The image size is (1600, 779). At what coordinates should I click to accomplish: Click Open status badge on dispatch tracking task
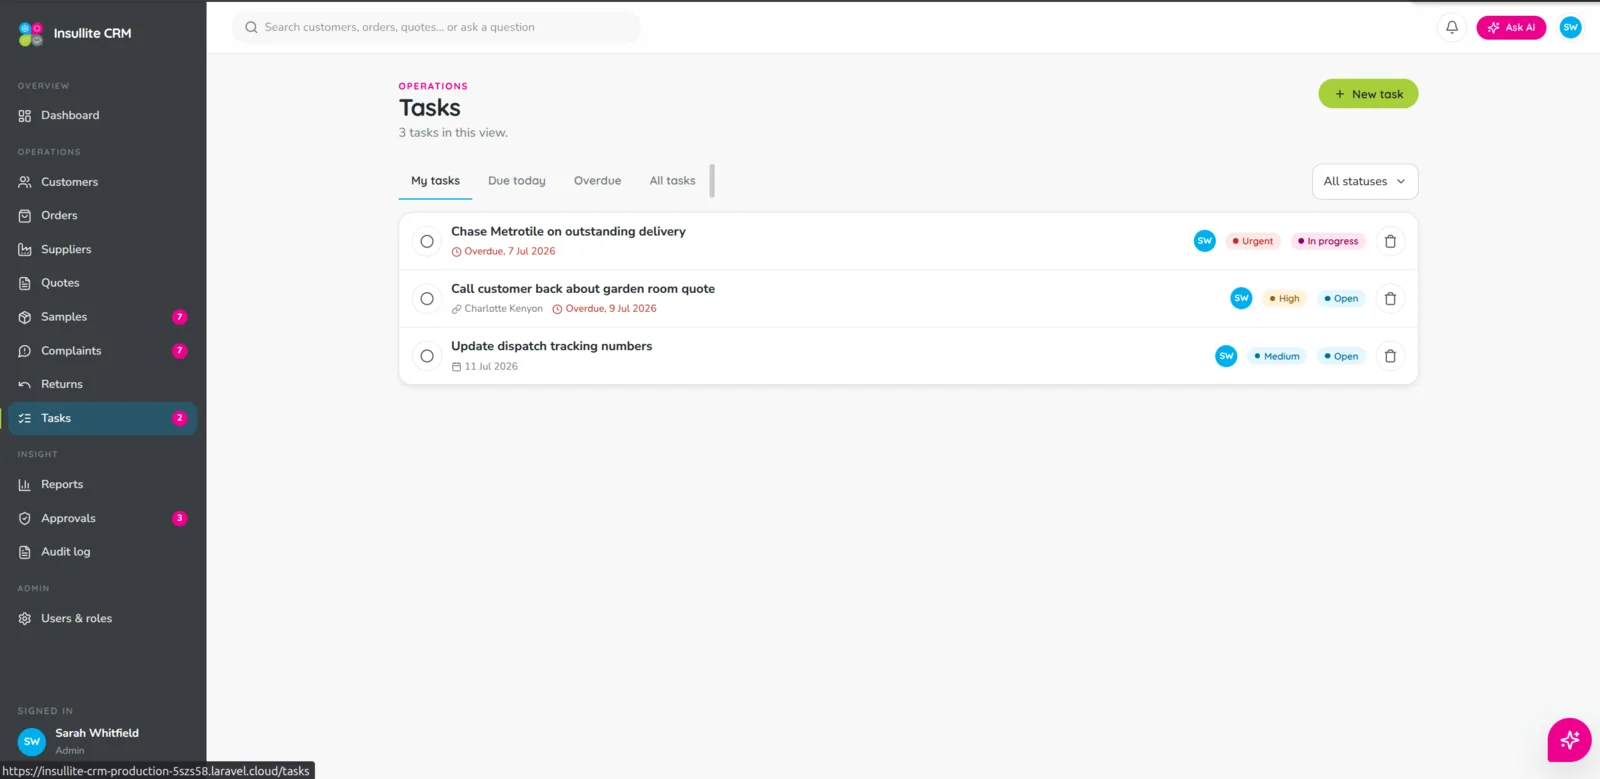1341,356
